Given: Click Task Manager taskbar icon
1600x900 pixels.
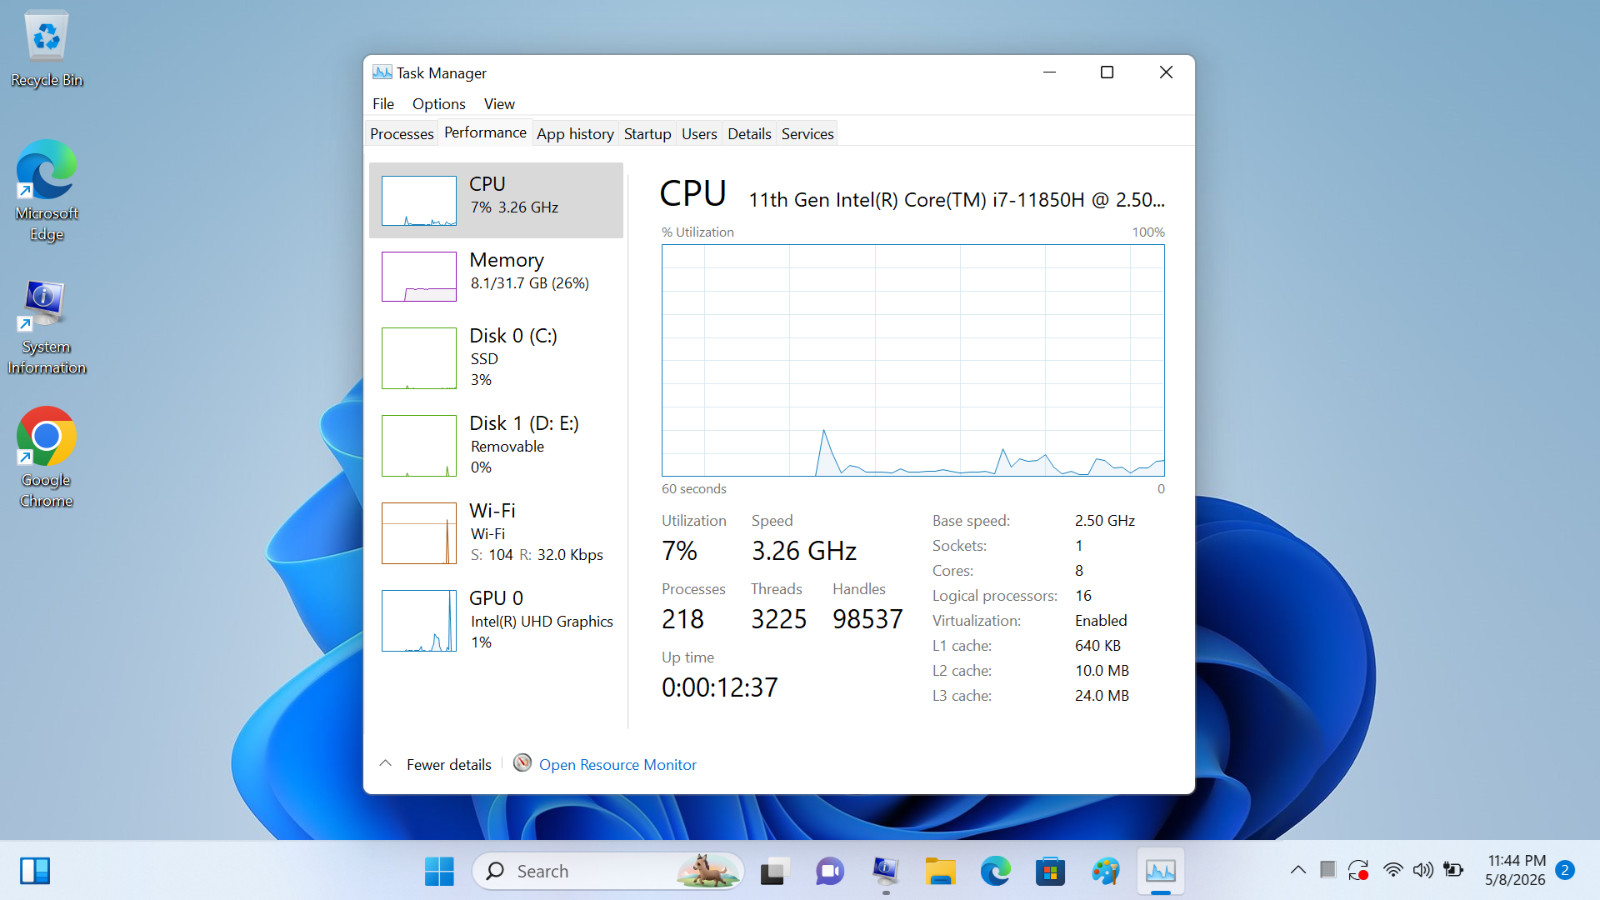Looking at the screenshot, I should click(x=1160, y=871).
